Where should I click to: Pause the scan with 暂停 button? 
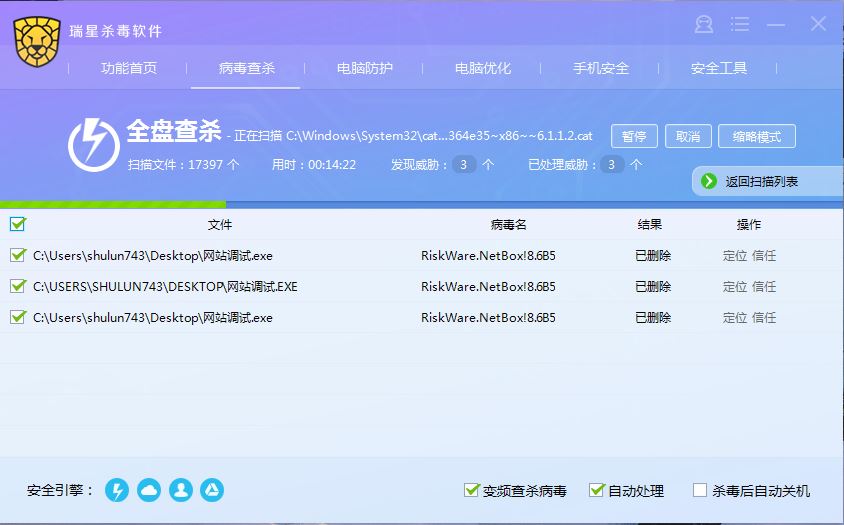634,136
